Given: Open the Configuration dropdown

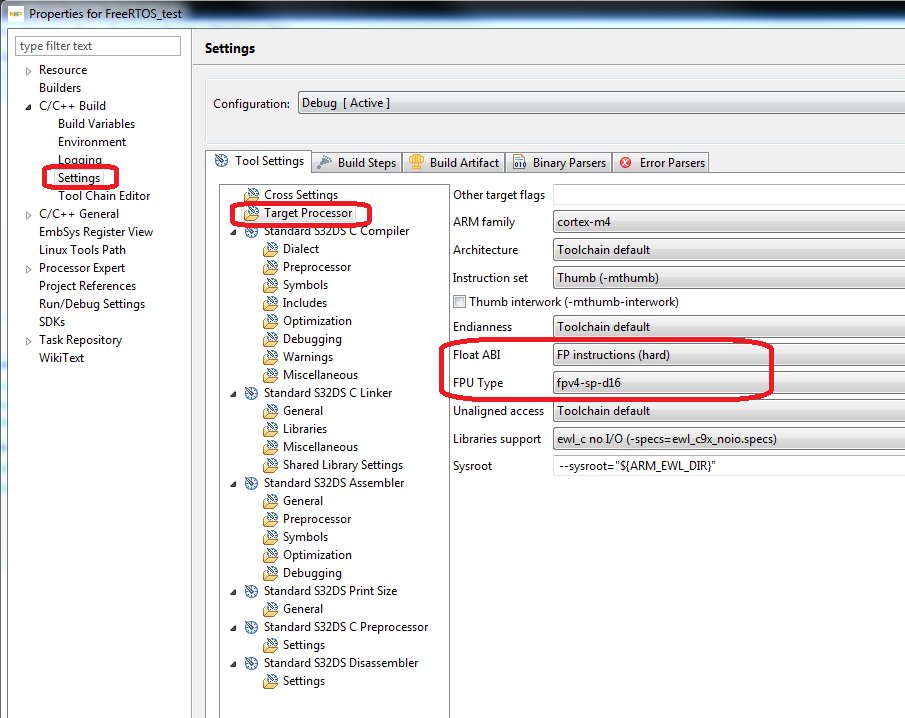Looking at the screenshot, I should [601, 103].
